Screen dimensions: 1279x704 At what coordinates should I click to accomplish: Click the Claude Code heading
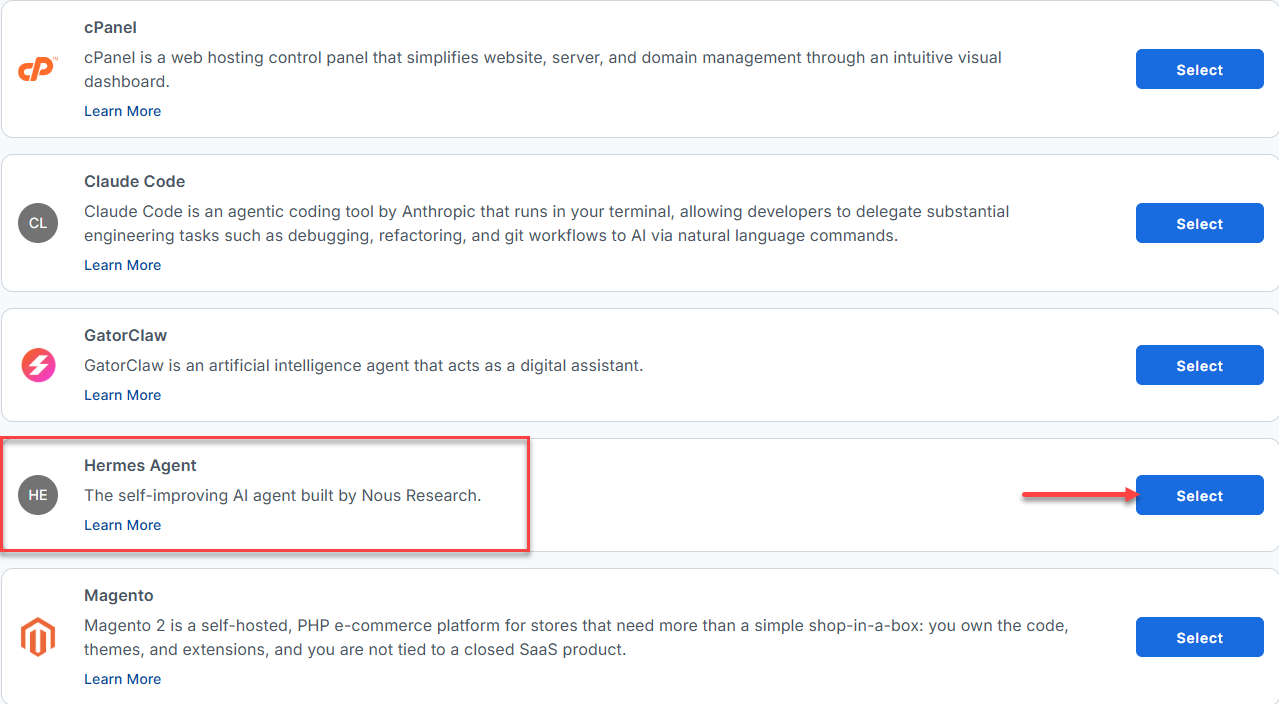[134, 182]
